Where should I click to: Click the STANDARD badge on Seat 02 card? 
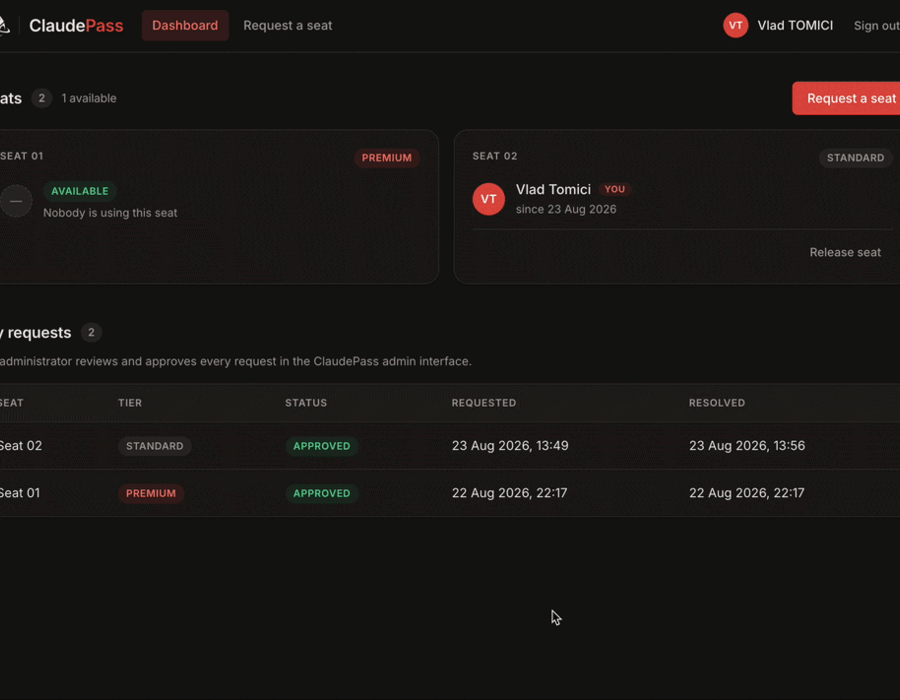click(x=855, y=158)
